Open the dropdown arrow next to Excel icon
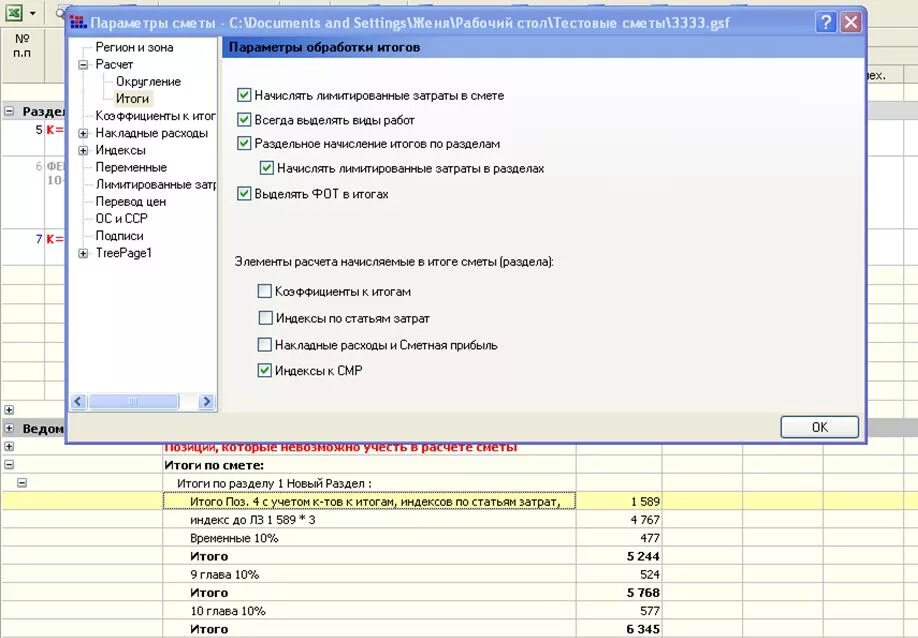The width and height of the screenshot is (918, 638). [32, 13]
